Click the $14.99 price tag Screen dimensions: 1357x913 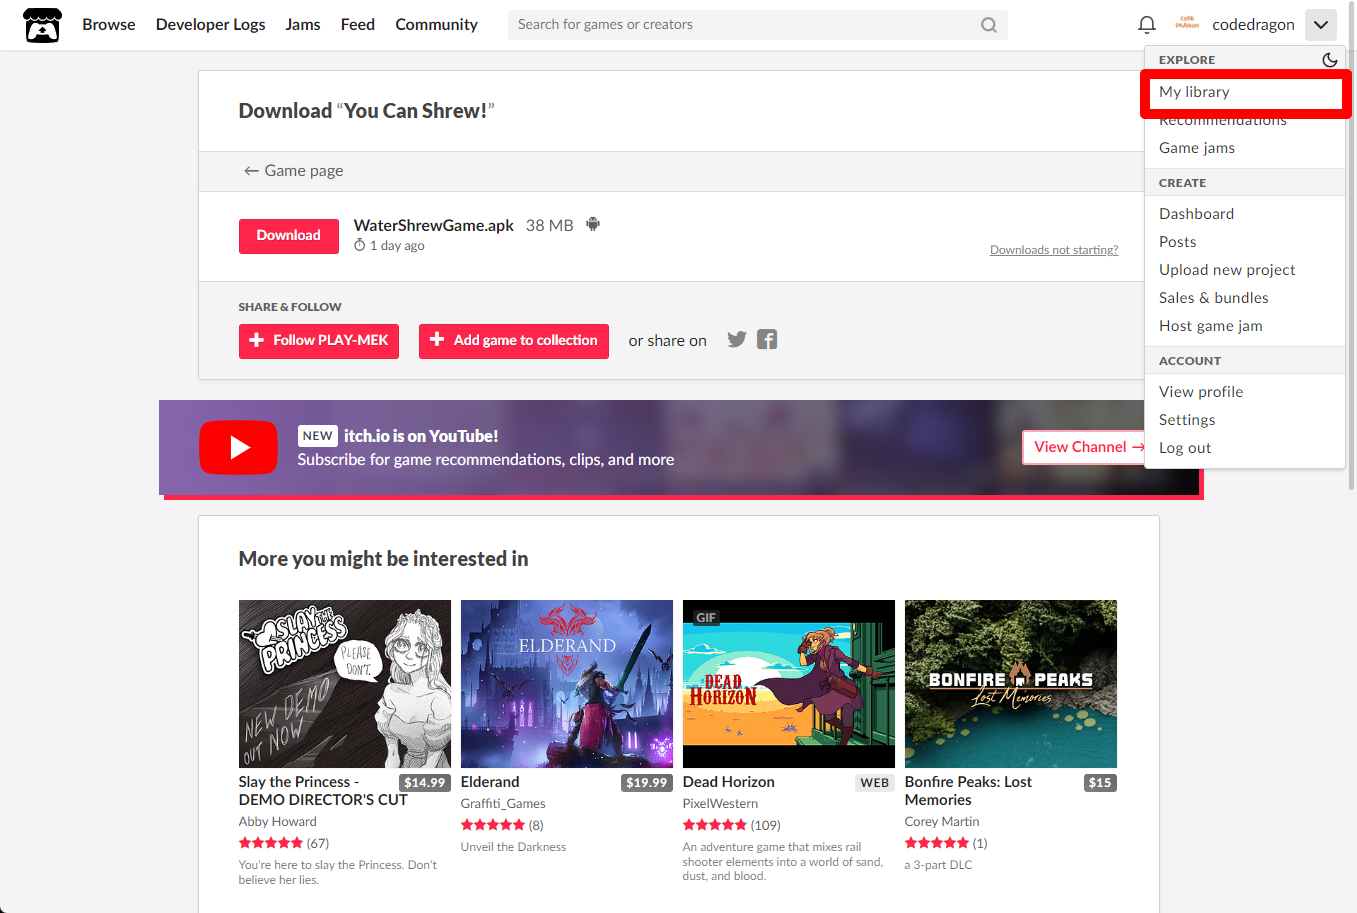point(425,783)
